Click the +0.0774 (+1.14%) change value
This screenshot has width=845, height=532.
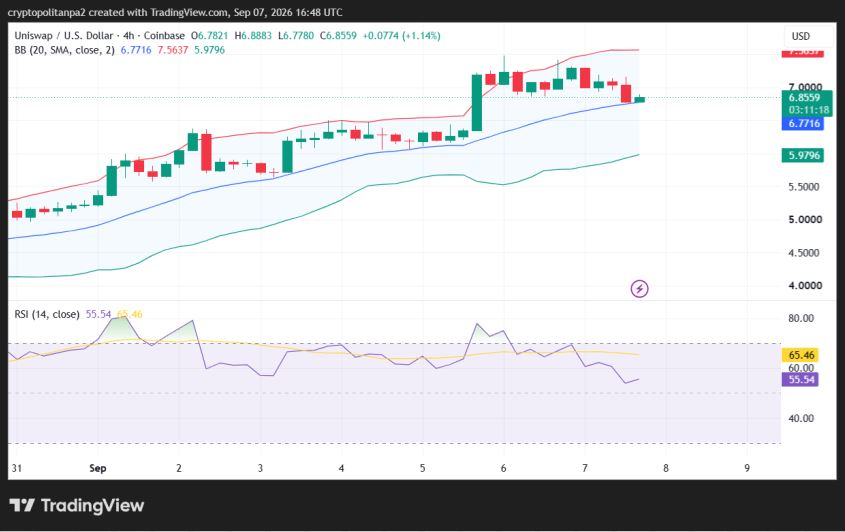coord(401,36)
